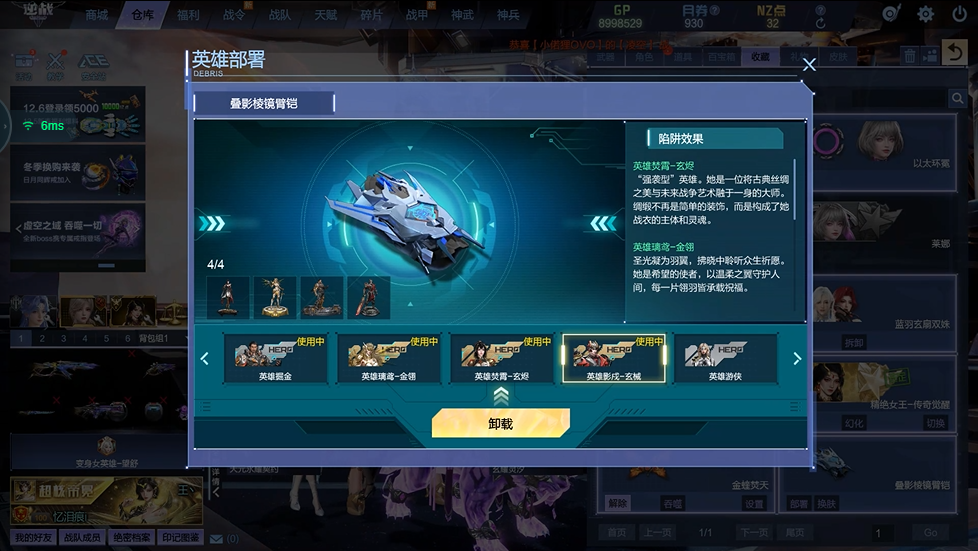This screenshot has width=978, height=551.
Task: Click the NZ点 refresh icon
Action: click(821, 23)
